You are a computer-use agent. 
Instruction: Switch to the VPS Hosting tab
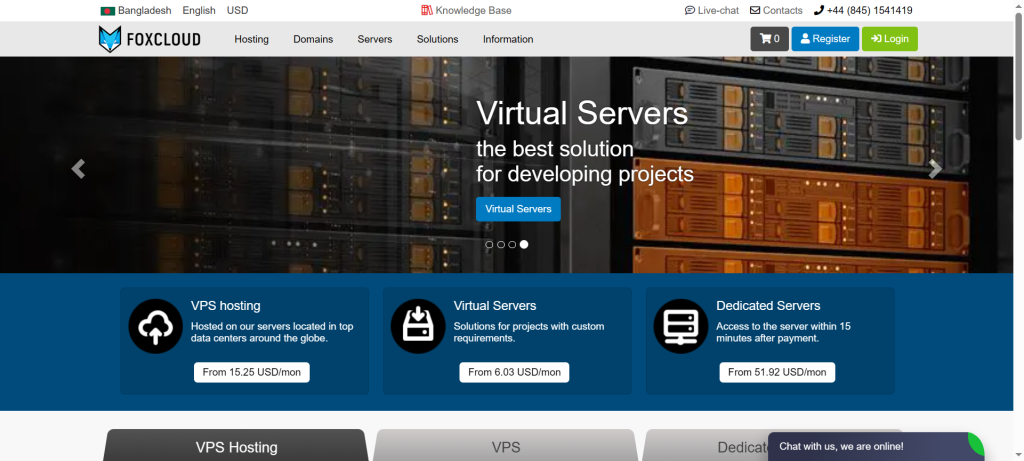pyautogui.click(x=236, y=447)
